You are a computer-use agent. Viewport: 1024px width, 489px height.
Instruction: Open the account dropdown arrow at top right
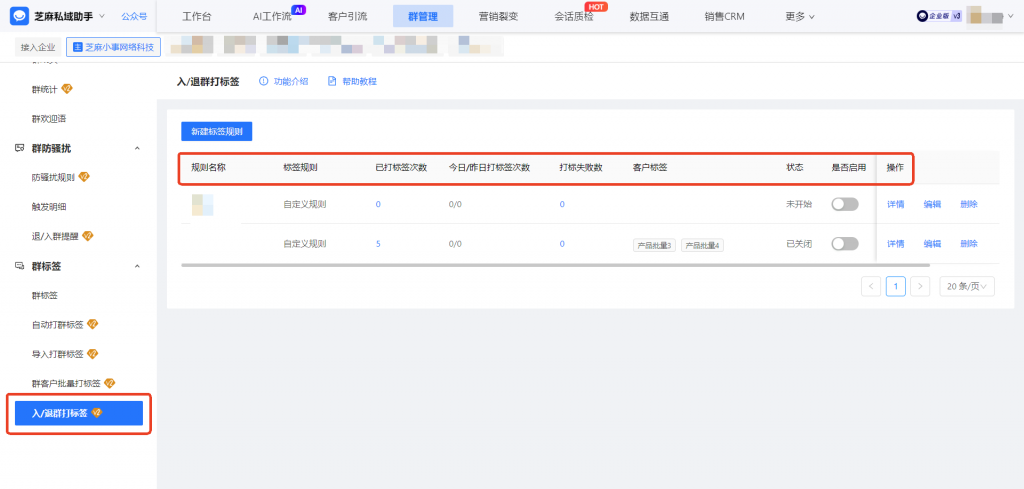click(x=1012, y=16)
